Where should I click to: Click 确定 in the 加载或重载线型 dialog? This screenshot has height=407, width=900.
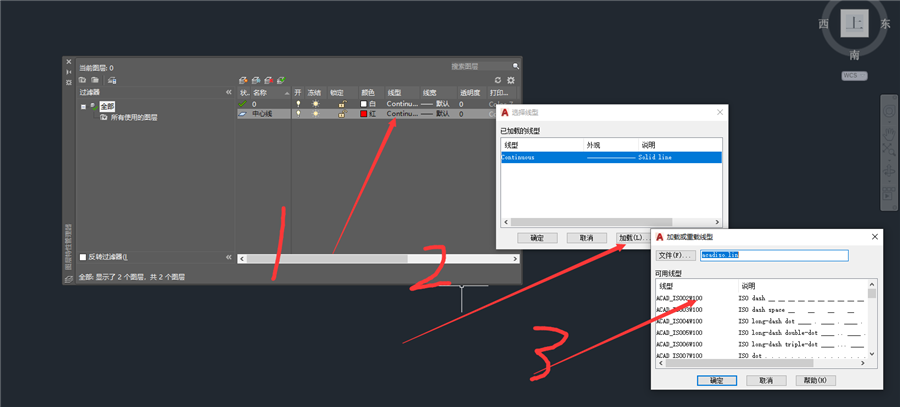click(716, 381)
